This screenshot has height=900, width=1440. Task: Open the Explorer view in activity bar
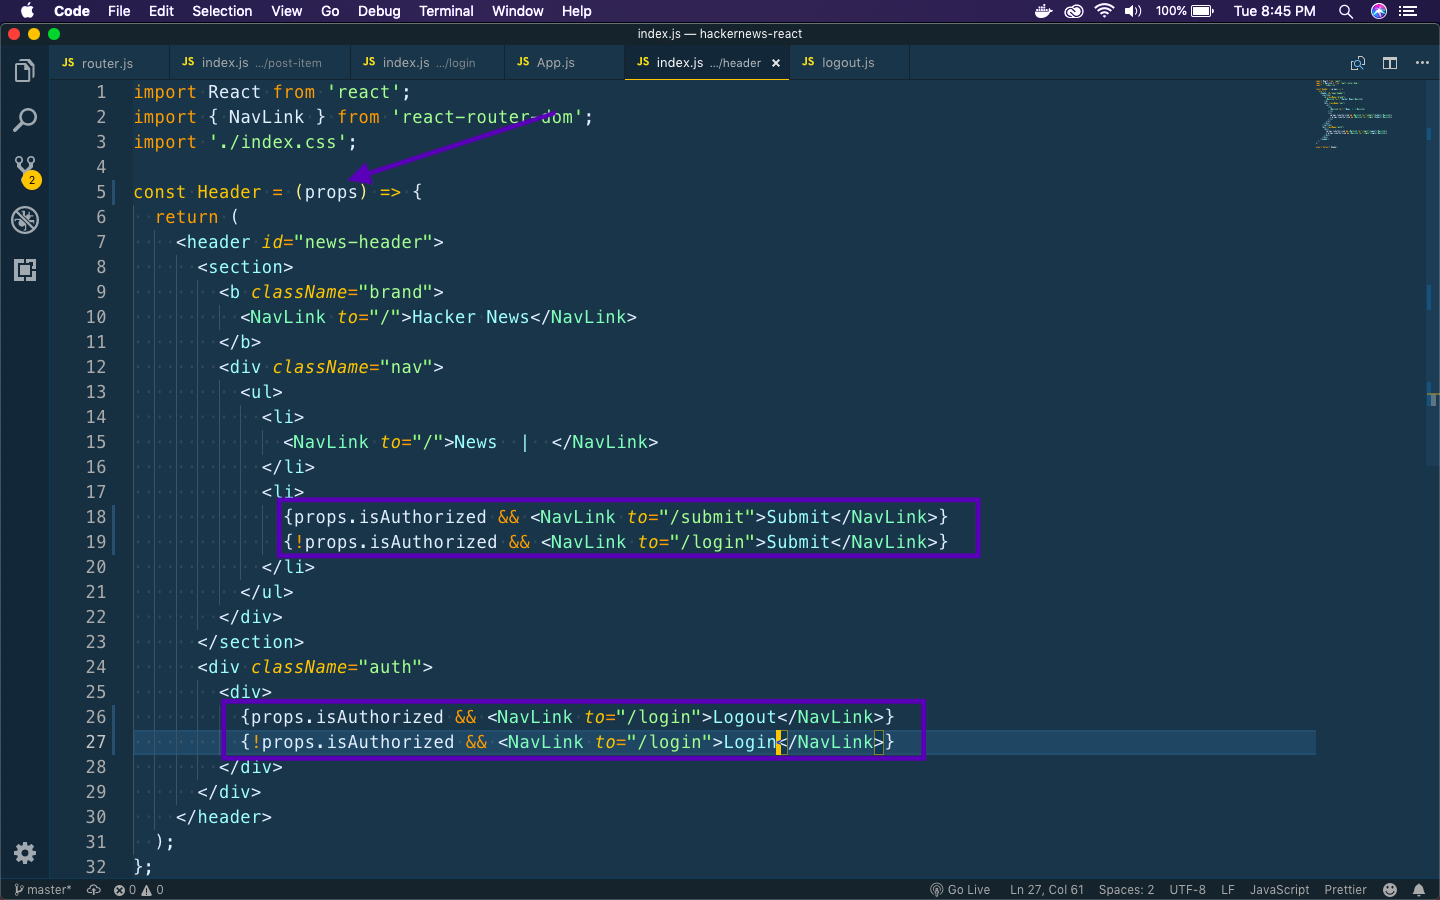coord(25,71)
